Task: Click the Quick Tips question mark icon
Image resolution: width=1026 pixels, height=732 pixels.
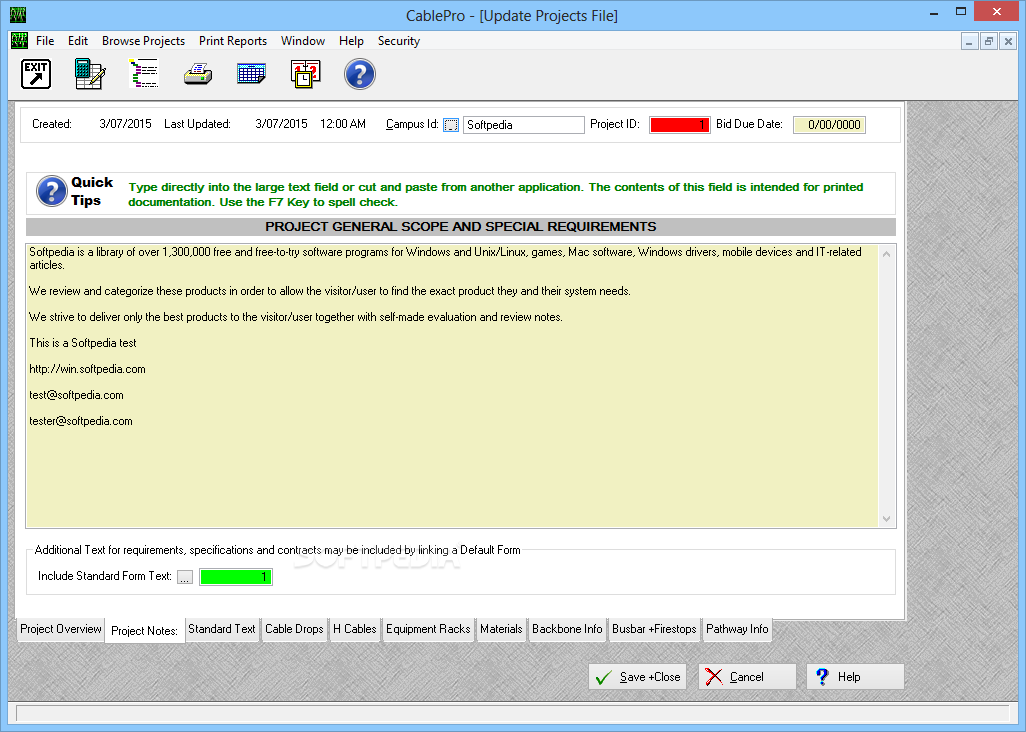Action: [52, 191]
